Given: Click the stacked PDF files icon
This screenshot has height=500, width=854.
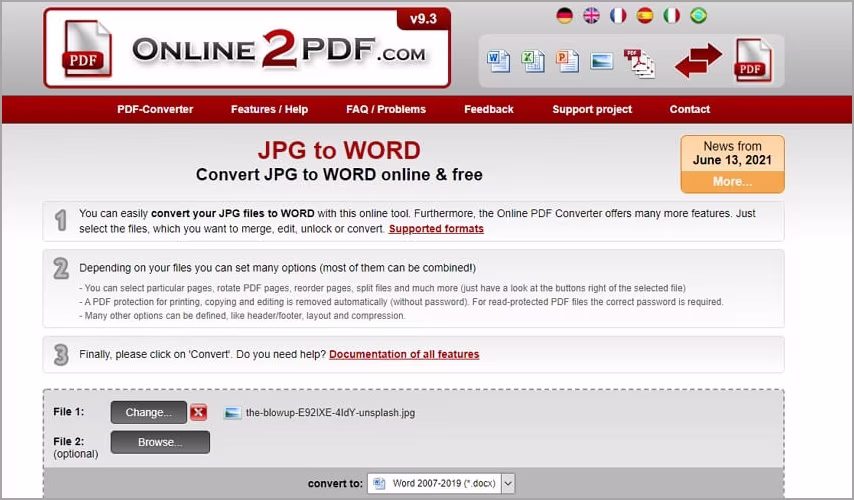Looking at the screenshot, I should coord(639,63).
